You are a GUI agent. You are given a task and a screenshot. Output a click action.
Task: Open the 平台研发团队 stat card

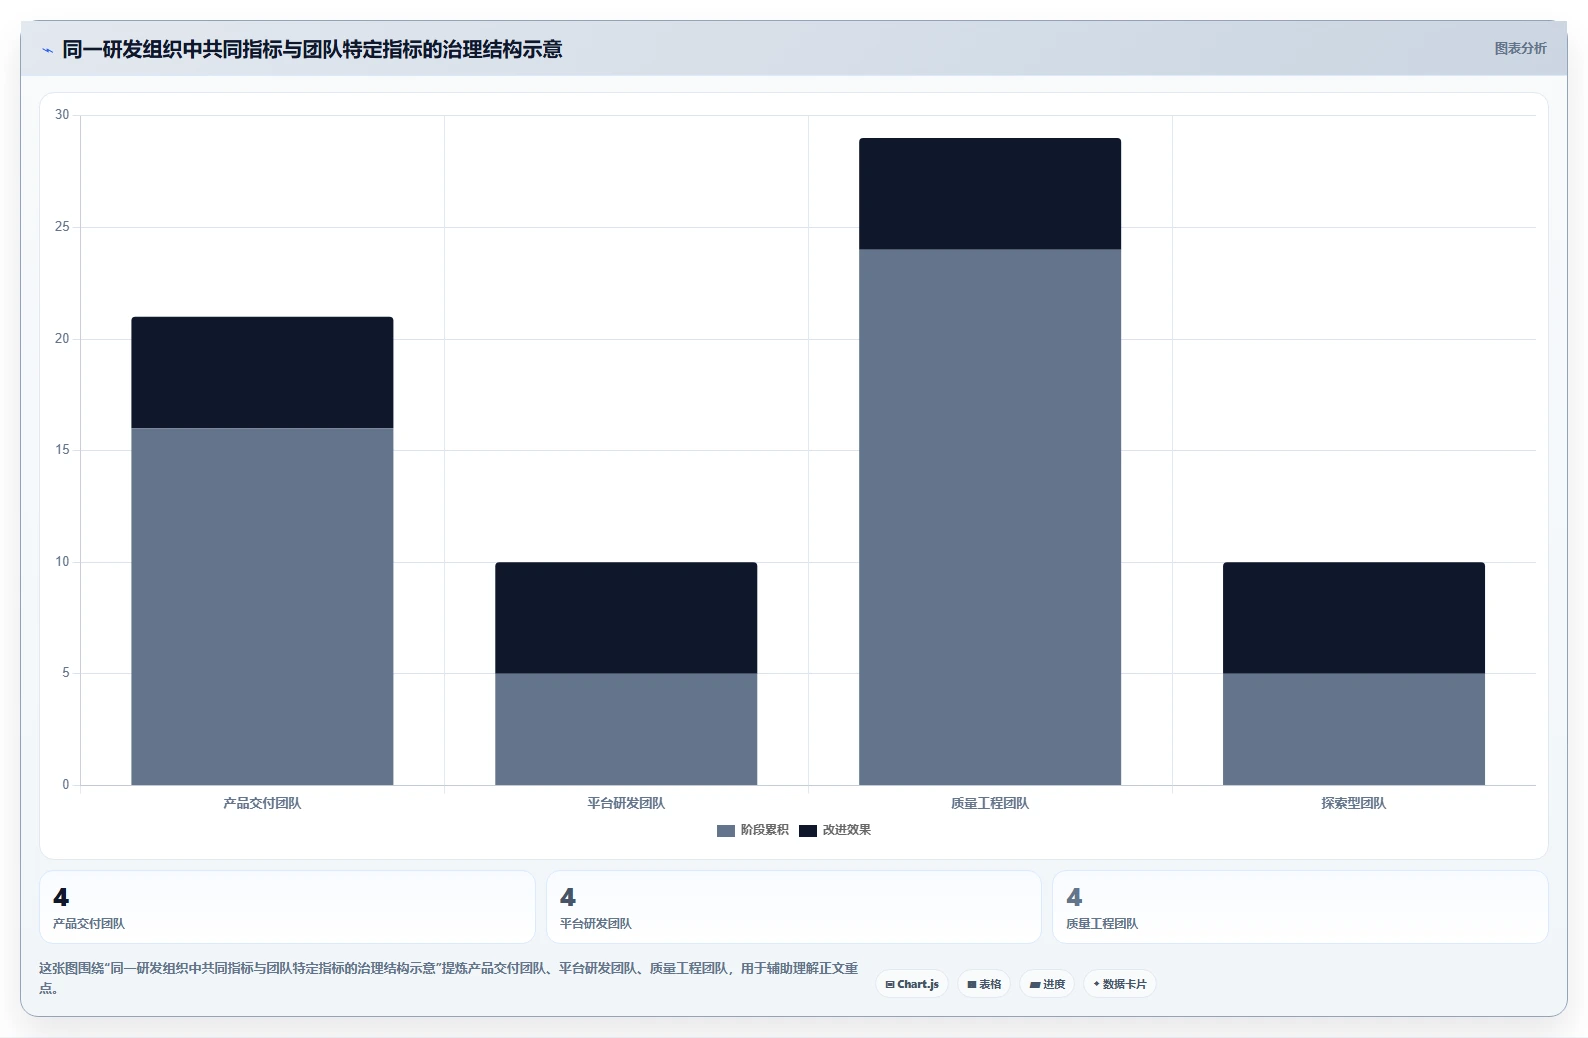[x=794, y=907]
